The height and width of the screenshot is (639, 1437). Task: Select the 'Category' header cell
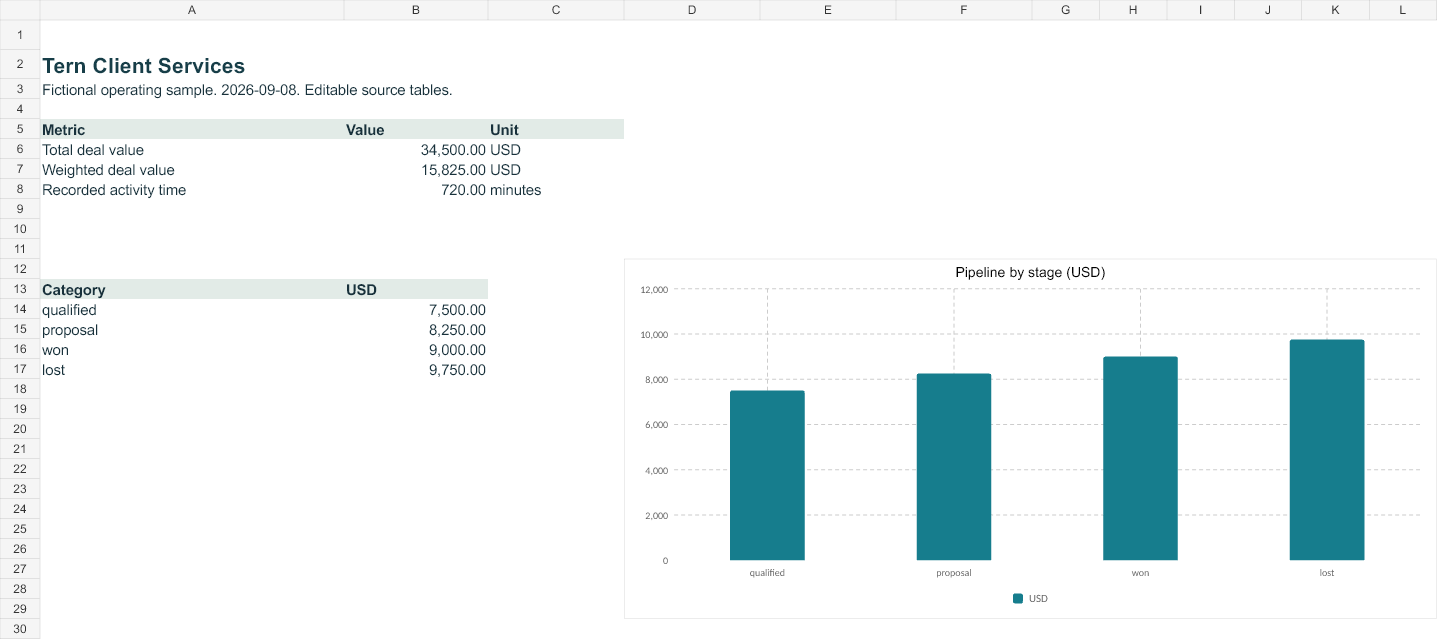click(x=192, y=290)
